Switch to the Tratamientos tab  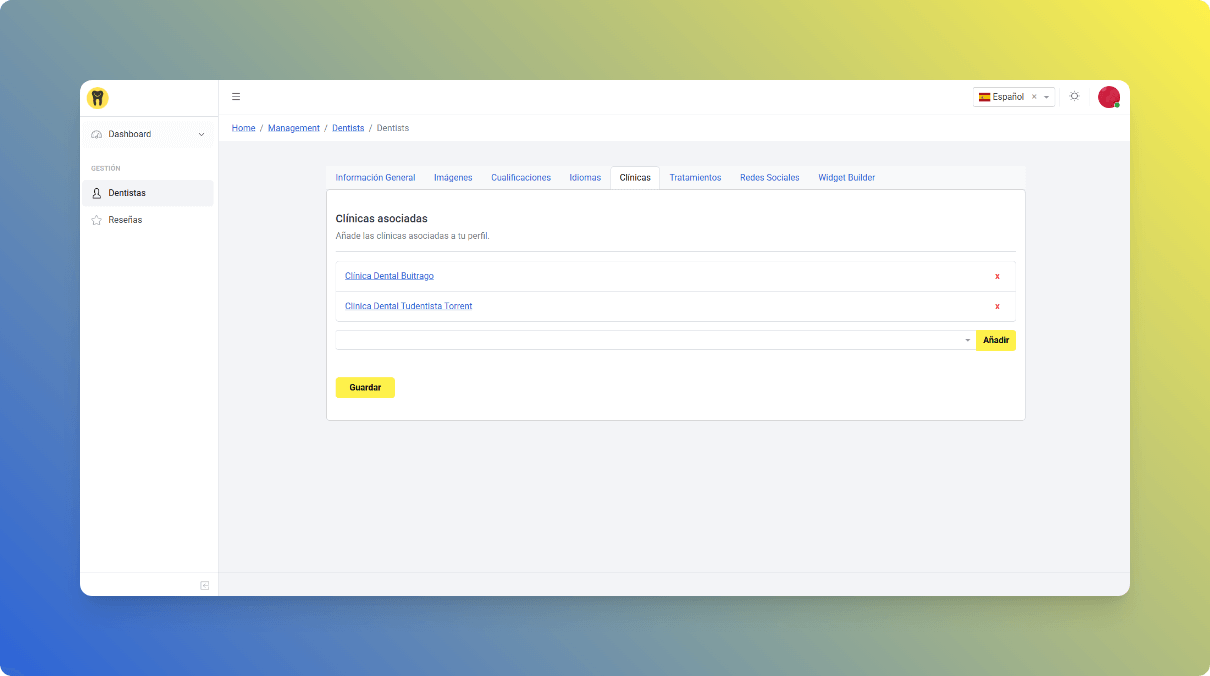(x=695, y=178)
